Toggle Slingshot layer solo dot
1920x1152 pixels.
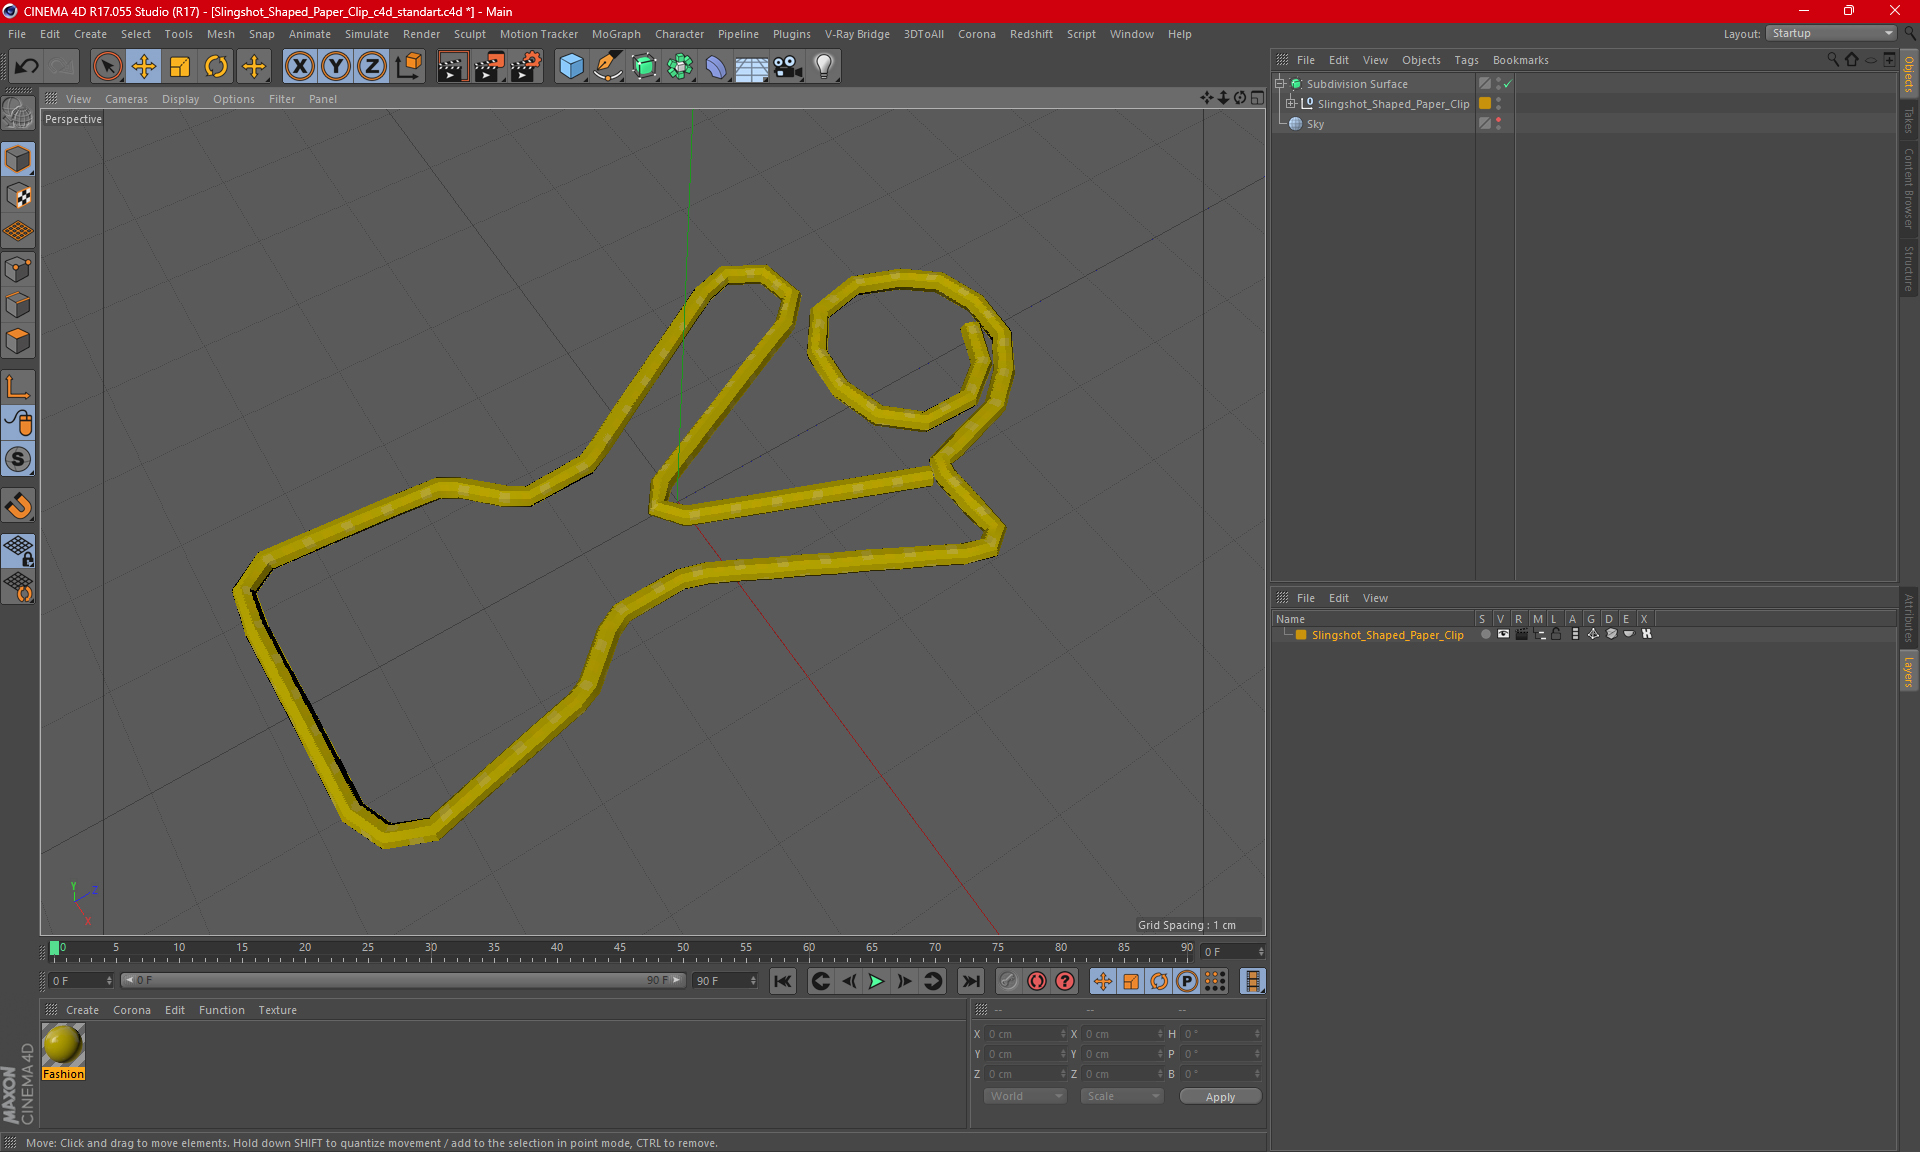pyautogui.click(x=1485, y=634)
